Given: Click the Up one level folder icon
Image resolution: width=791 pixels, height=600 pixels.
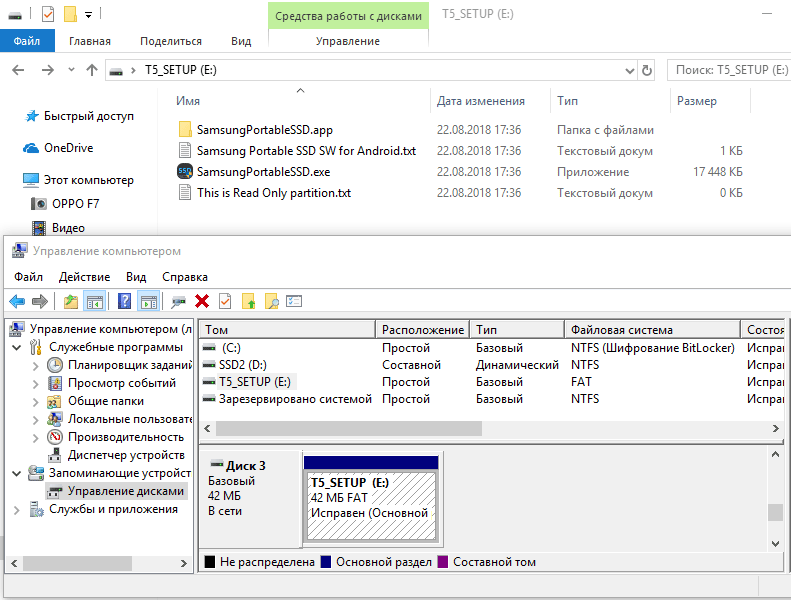Looking at the screenshot, I should (71, 301).
